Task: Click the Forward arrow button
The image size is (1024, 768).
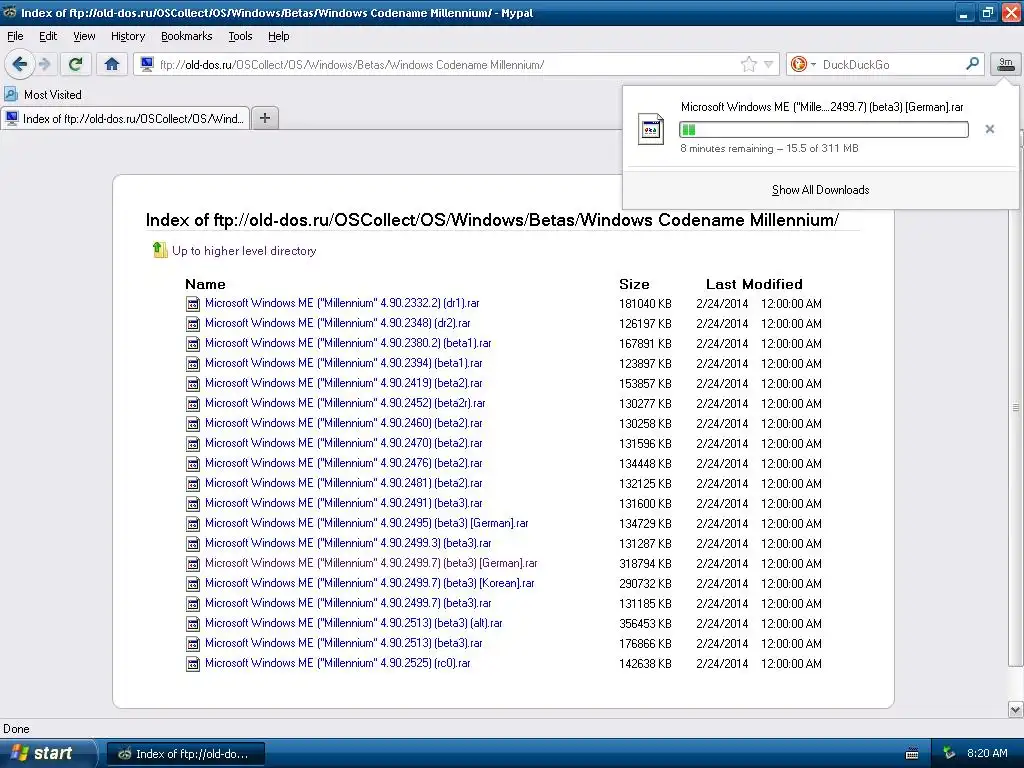Action: coord(44,64)
